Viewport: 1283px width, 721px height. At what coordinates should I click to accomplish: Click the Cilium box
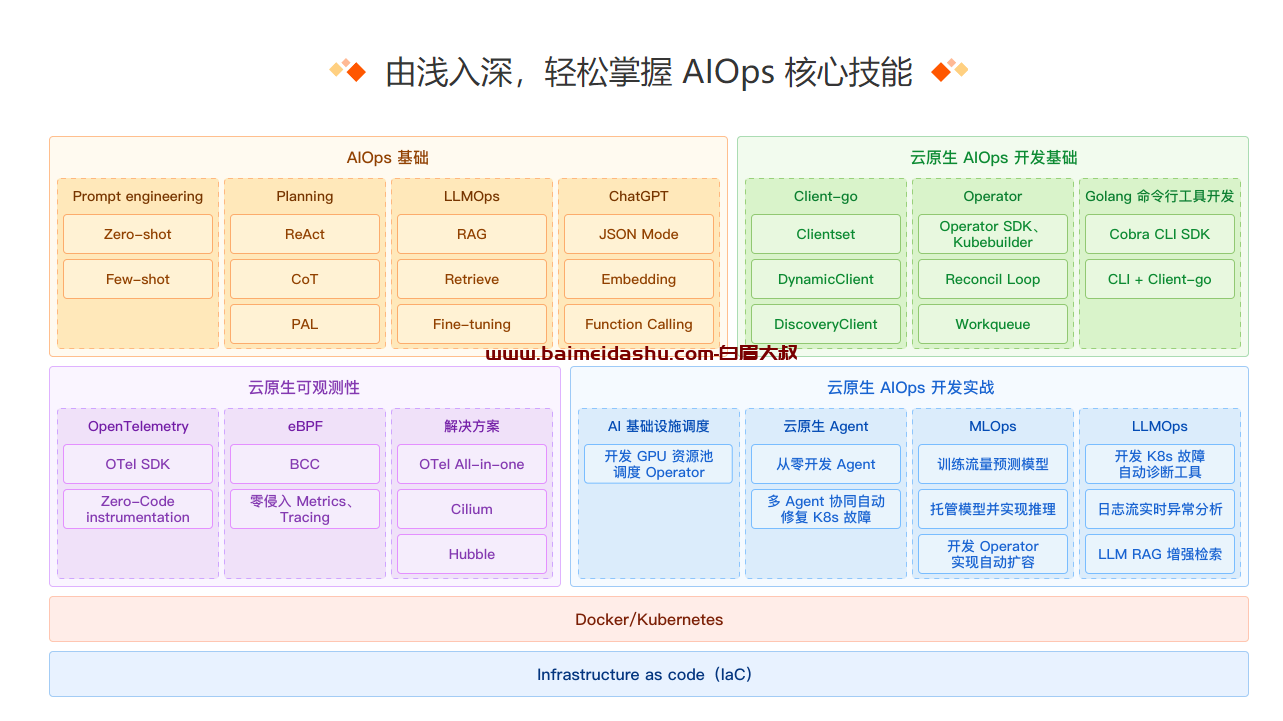click(472, 509)
